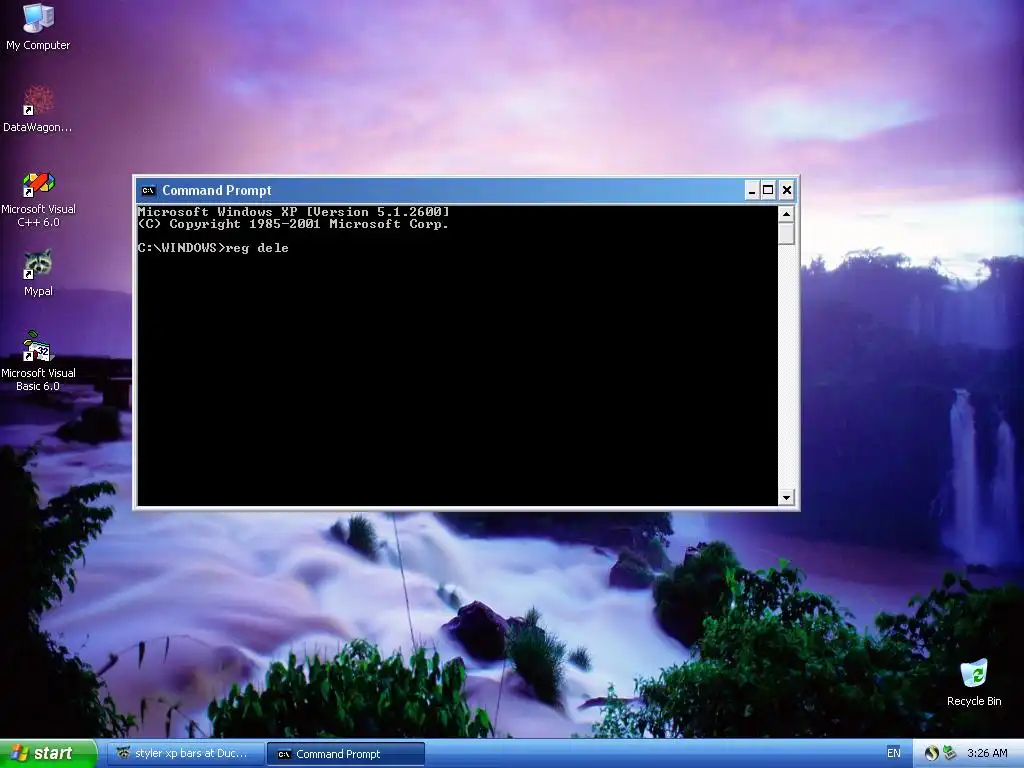The width and height of the screenshot is (1024, 768).
Task: Minimize the Command Prompt window
Action: pyautogui.click(x=752, y=191)
